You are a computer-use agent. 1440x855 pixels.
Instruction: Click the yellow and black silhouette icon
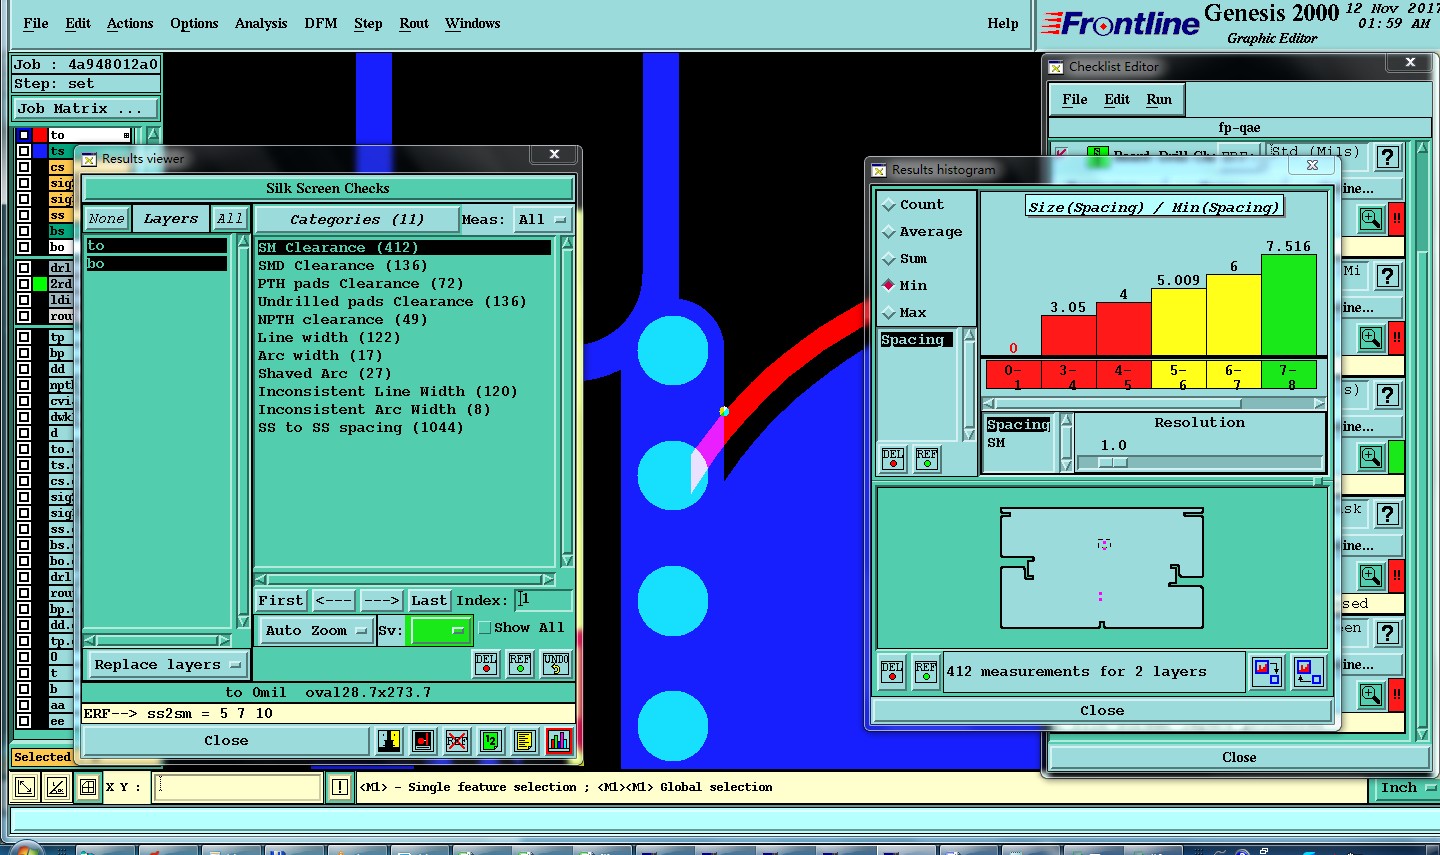389,741
